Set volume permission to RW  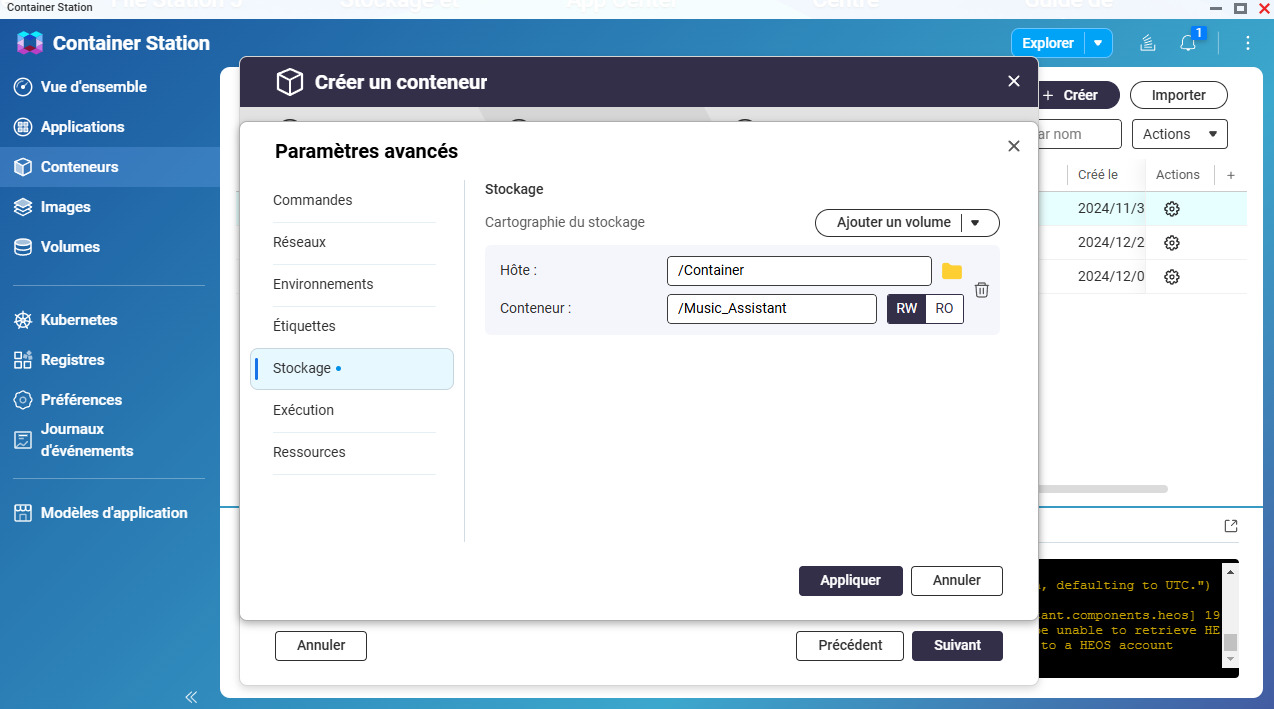906,309
